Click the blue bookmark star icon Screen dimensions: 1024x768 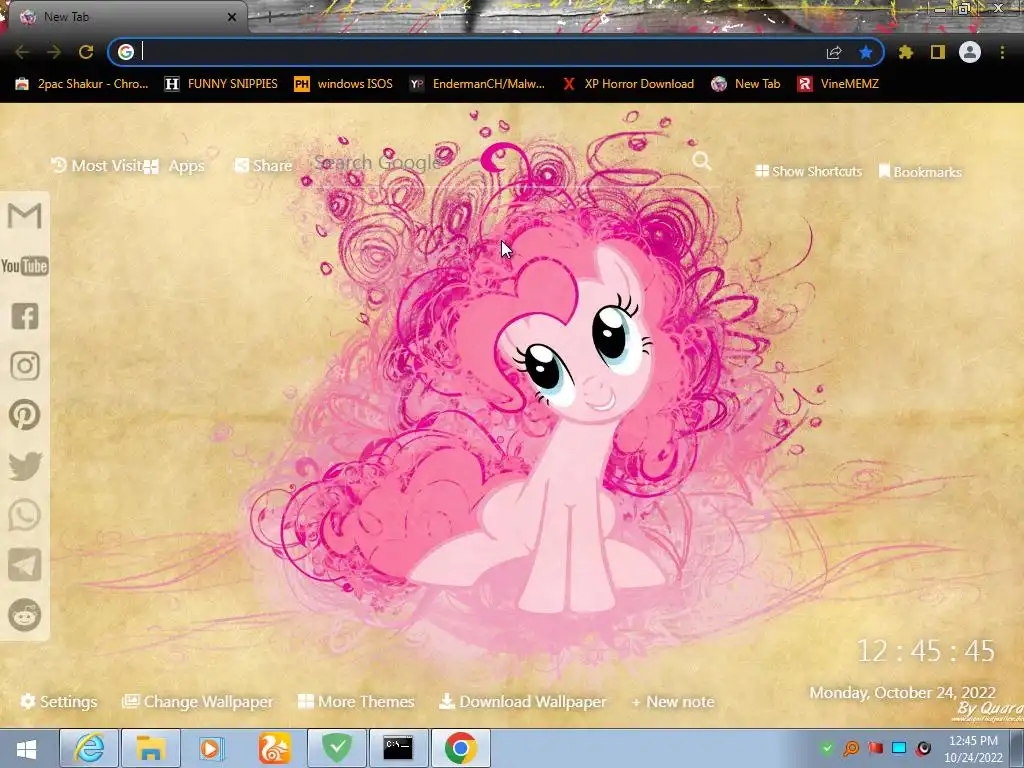[x=866, y=52]
